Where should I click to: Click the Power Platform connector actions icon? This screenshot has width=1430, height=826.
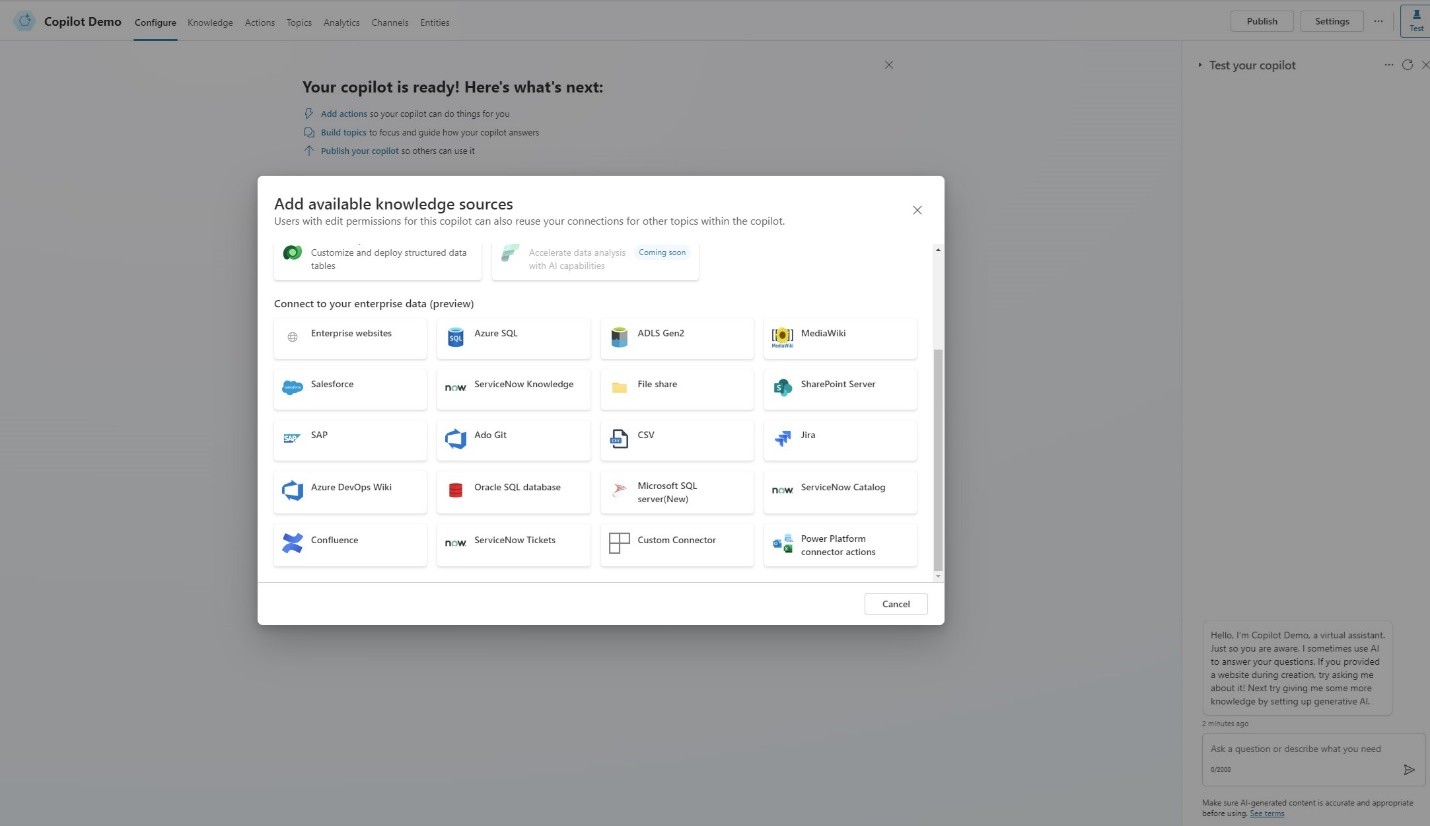782,544
